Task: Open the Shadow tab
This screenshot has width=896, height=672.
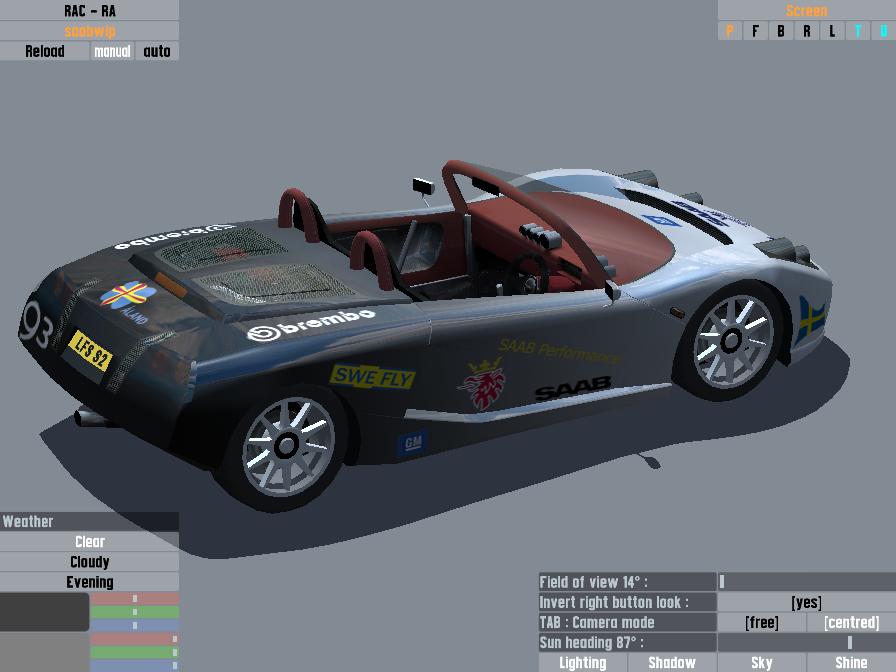Action: [x=672, y=663]
